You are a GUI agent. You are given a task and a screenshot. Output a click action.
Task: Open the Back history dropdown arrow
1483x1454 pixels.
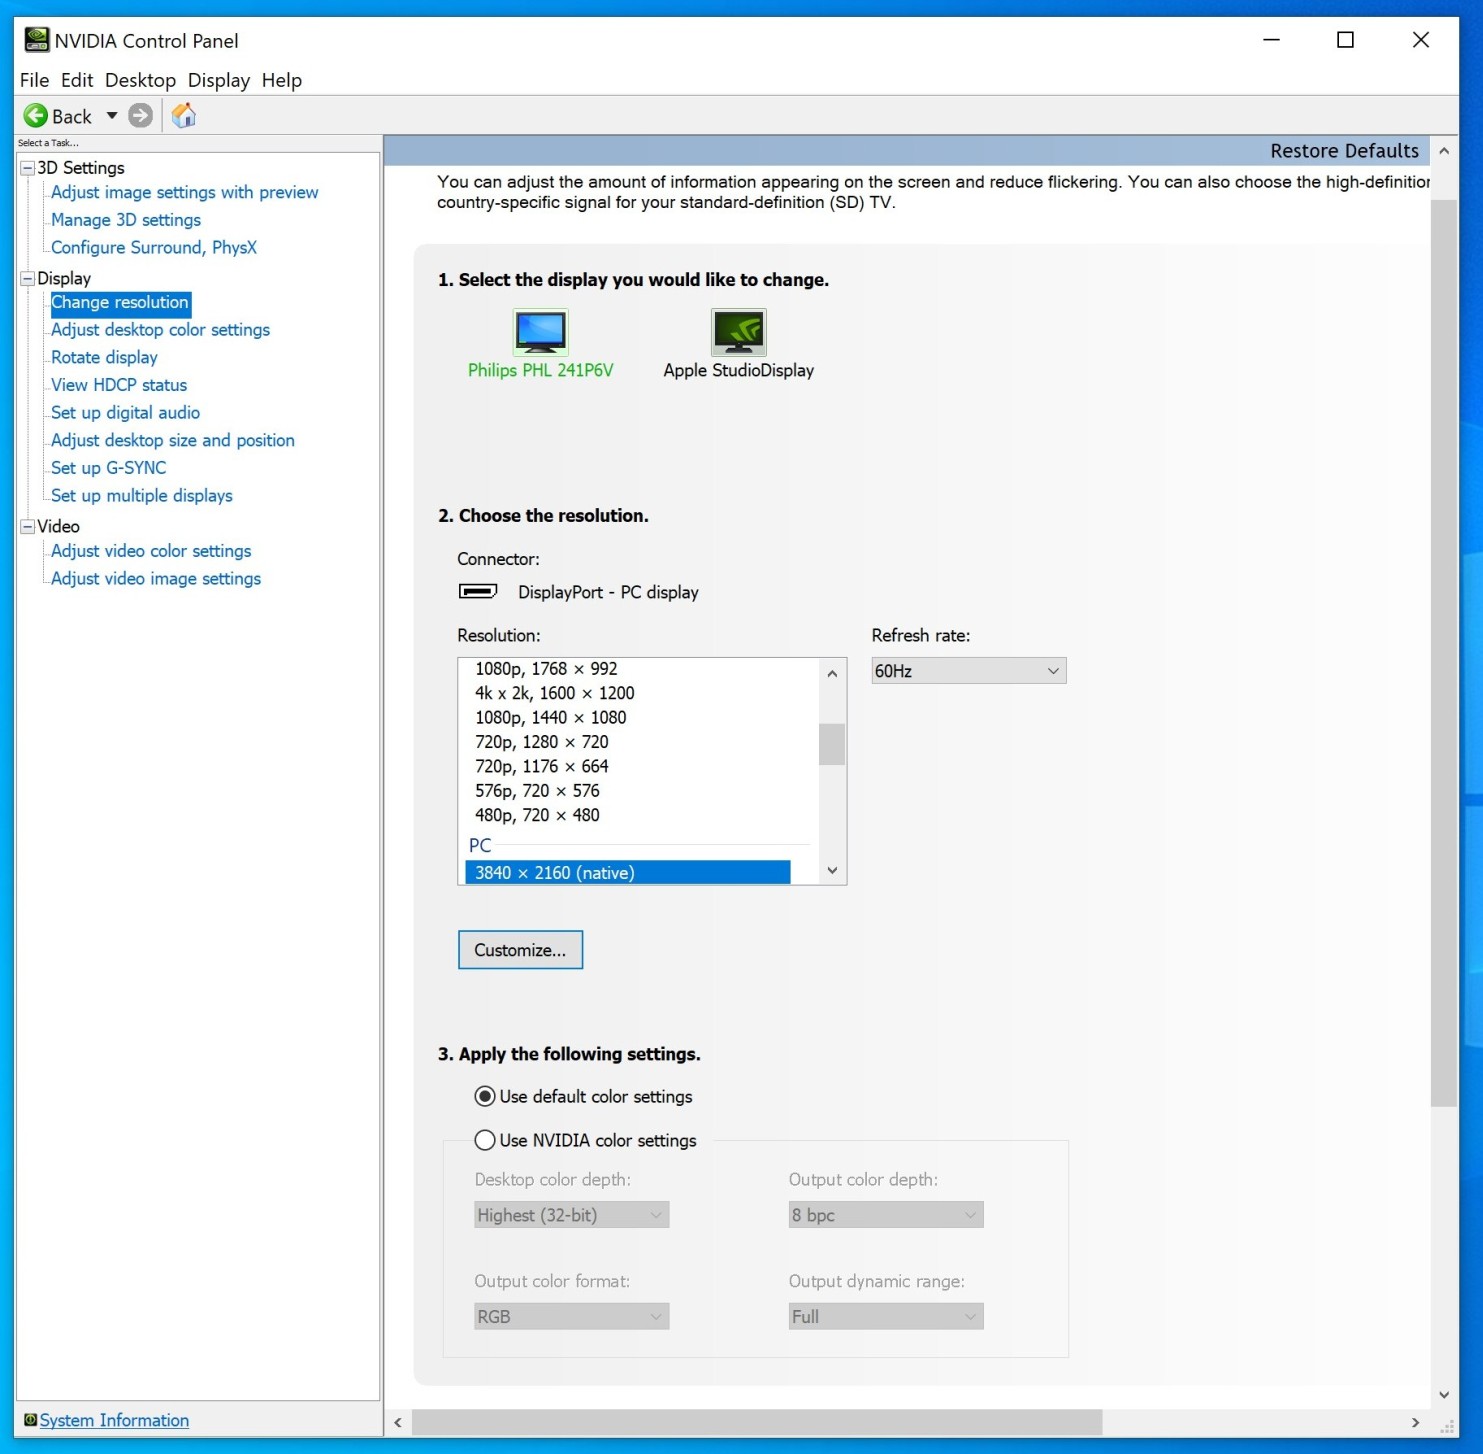pos(112,116)
